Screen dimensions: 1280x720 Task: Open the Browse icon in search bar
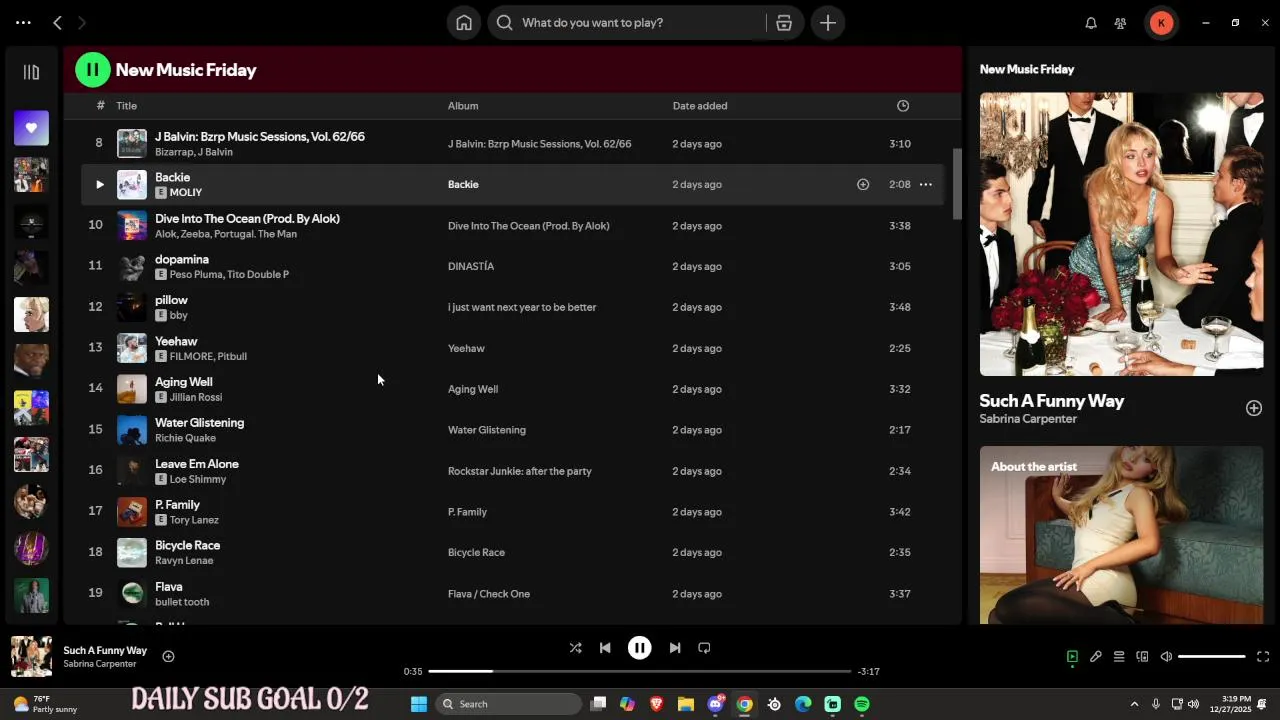[784, 23]
